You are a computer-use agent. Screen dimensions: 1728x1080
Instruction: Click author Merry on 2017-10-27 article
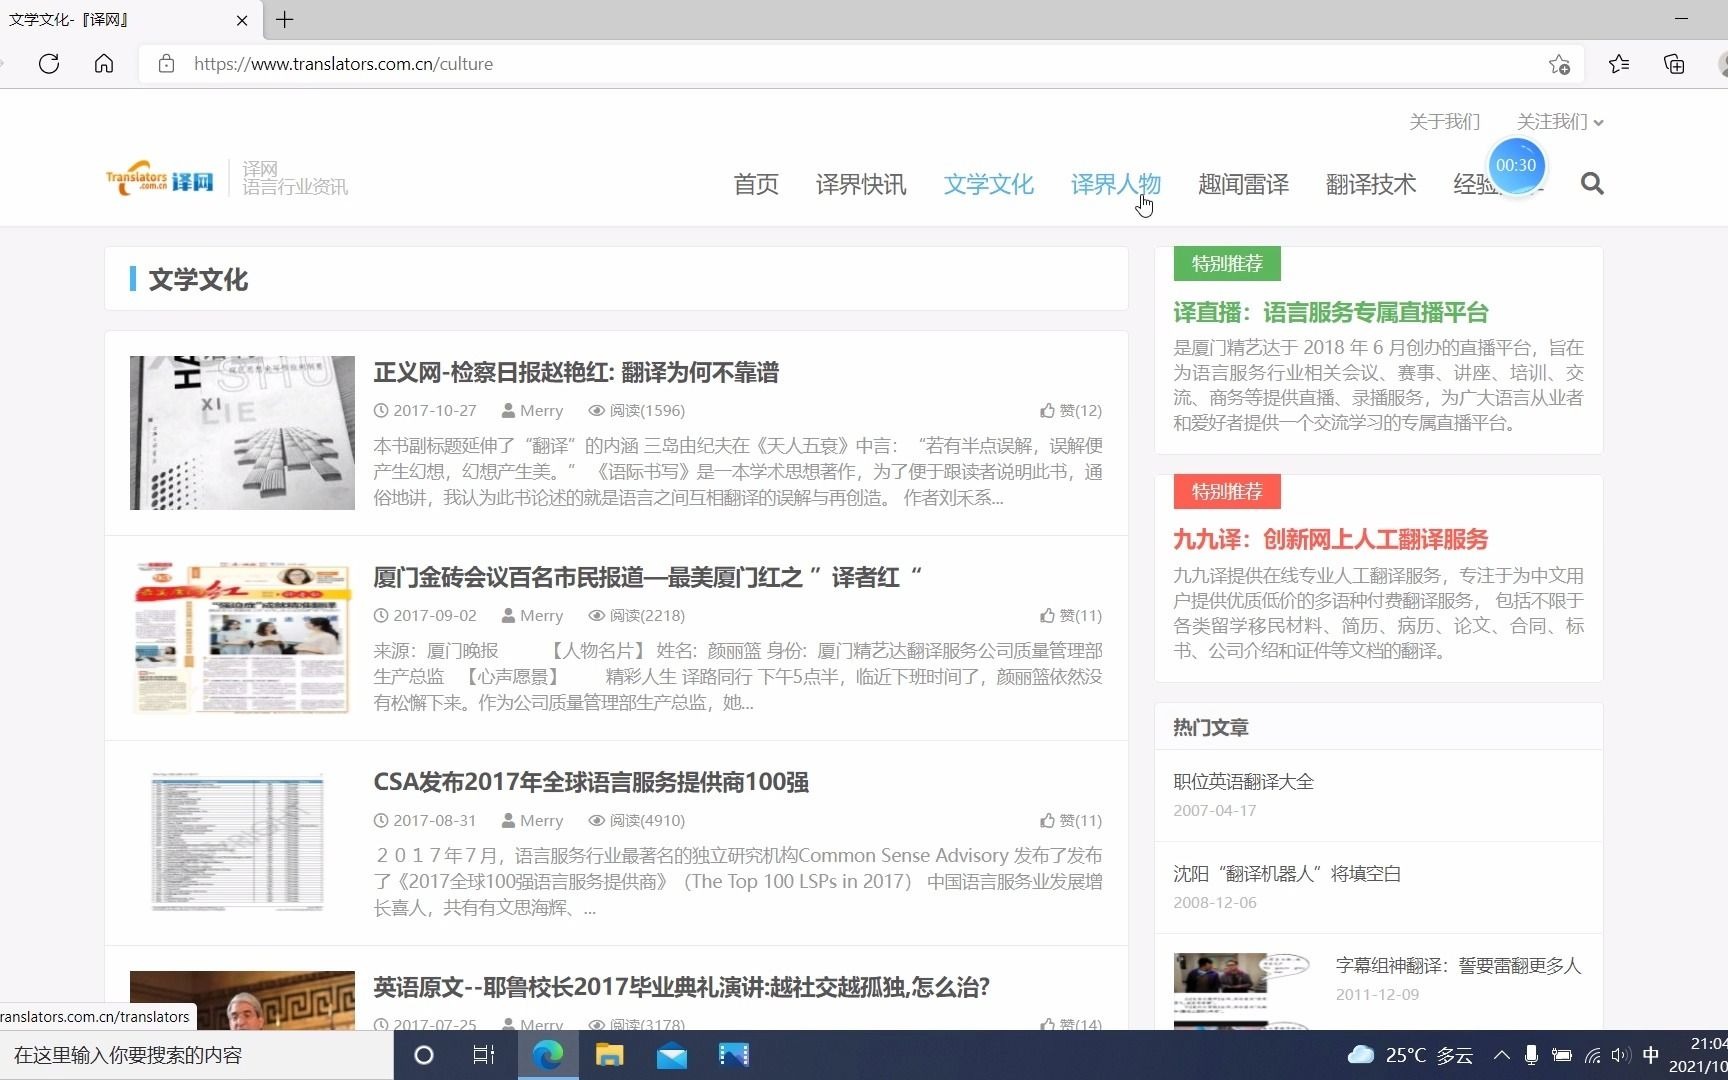(533, 411)
